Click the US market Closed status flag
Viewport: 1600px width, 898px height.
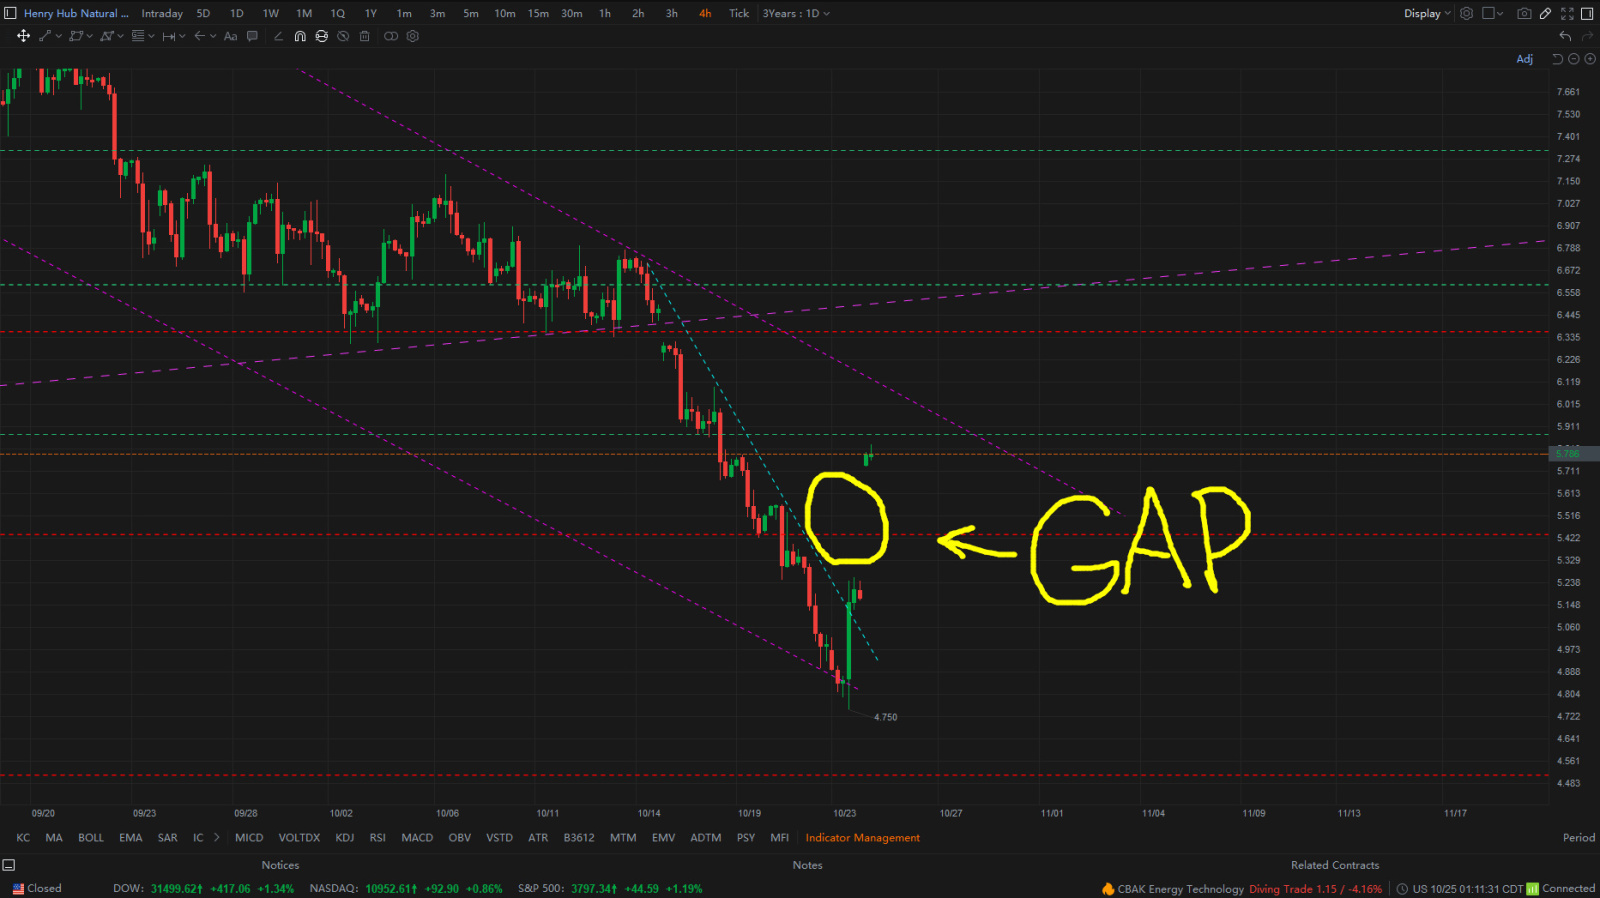[x=37, y=888]
